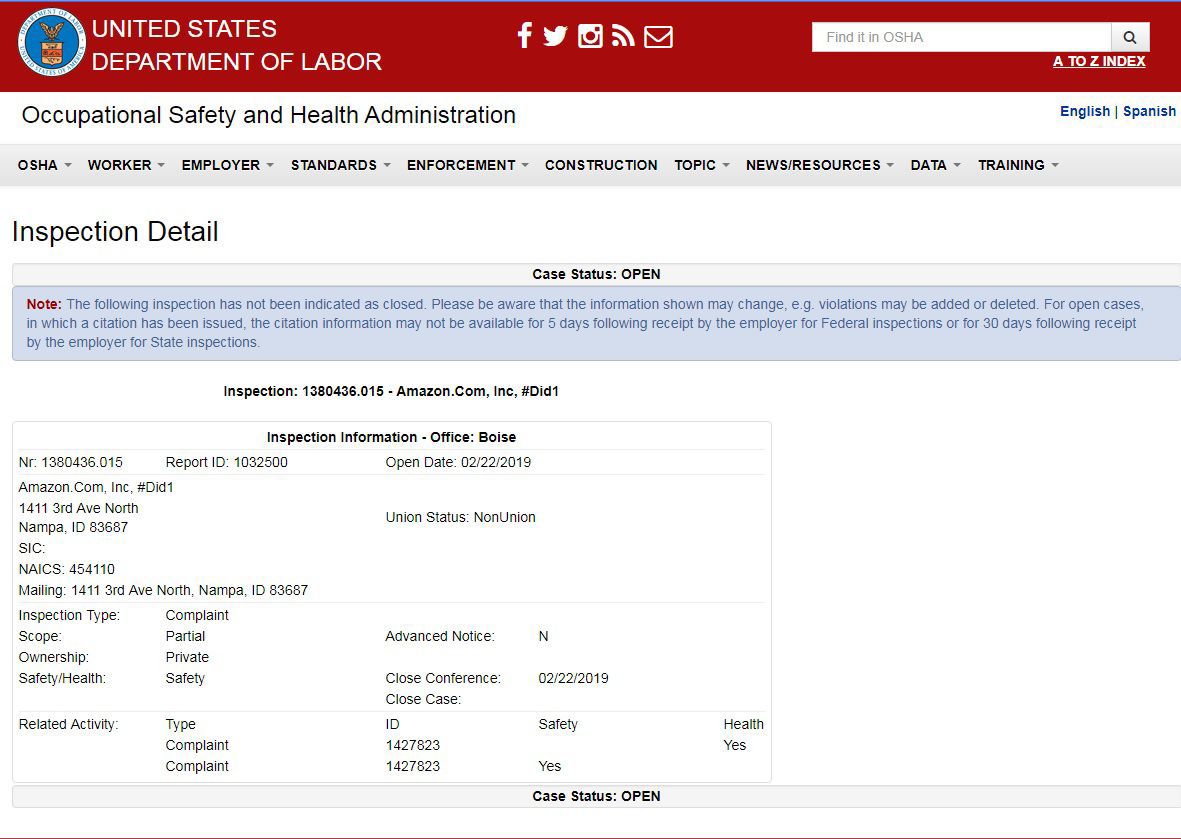Open the Instagram camera icon

590,37
